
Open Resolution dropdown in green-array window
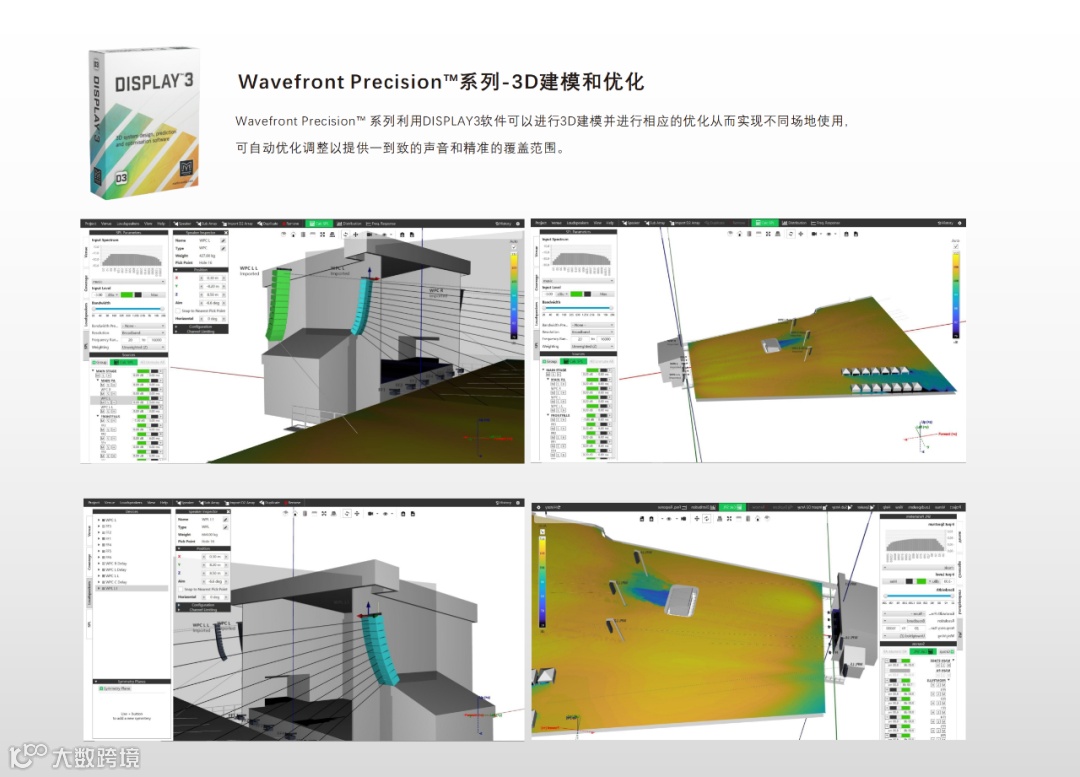[x=143, y=333]
